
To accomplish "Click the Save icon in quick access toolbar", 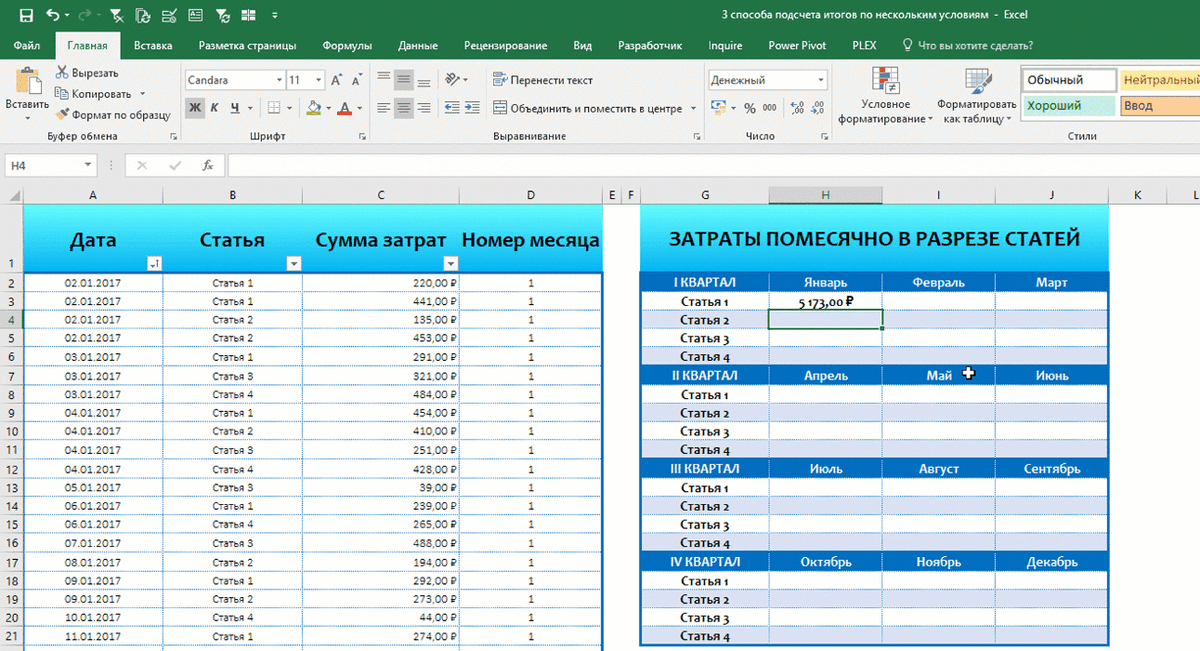I will [x=26, y=15].
